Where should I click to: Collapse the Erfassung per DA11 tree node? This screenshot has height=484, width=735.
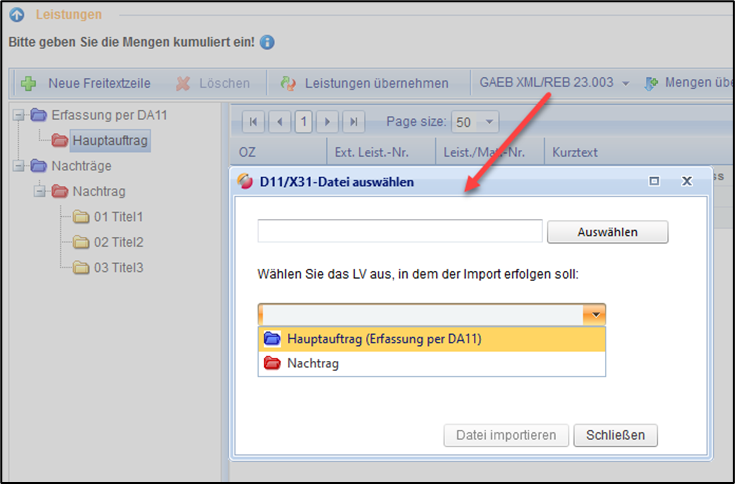click(19, 116)
